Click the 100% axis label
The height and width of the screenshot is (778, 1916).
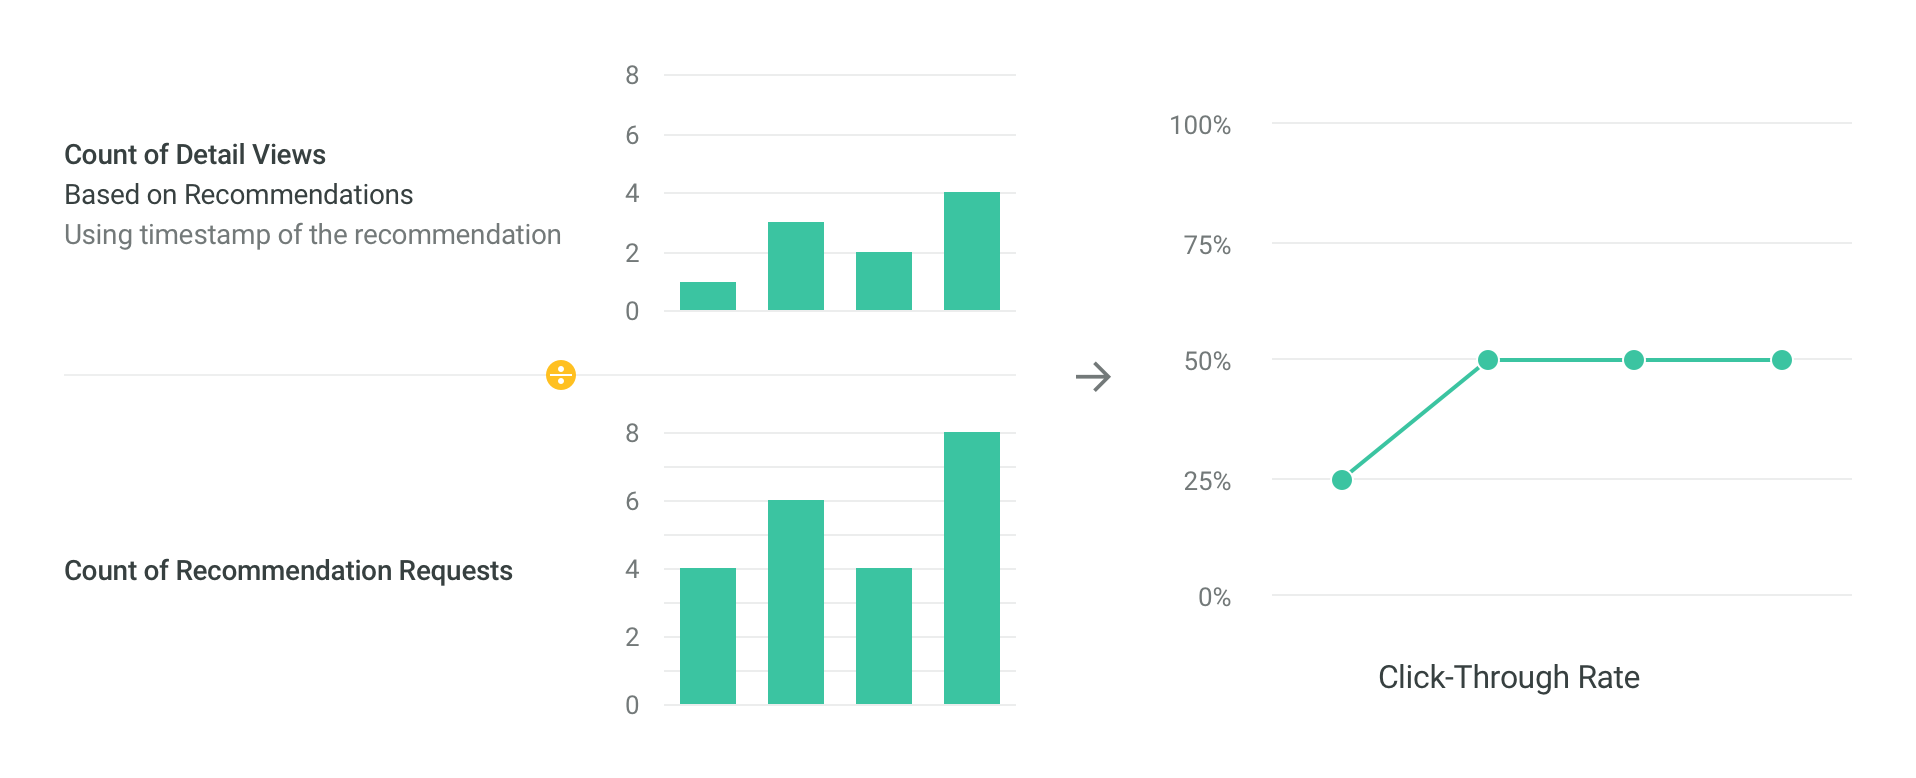coord(1200,125)
